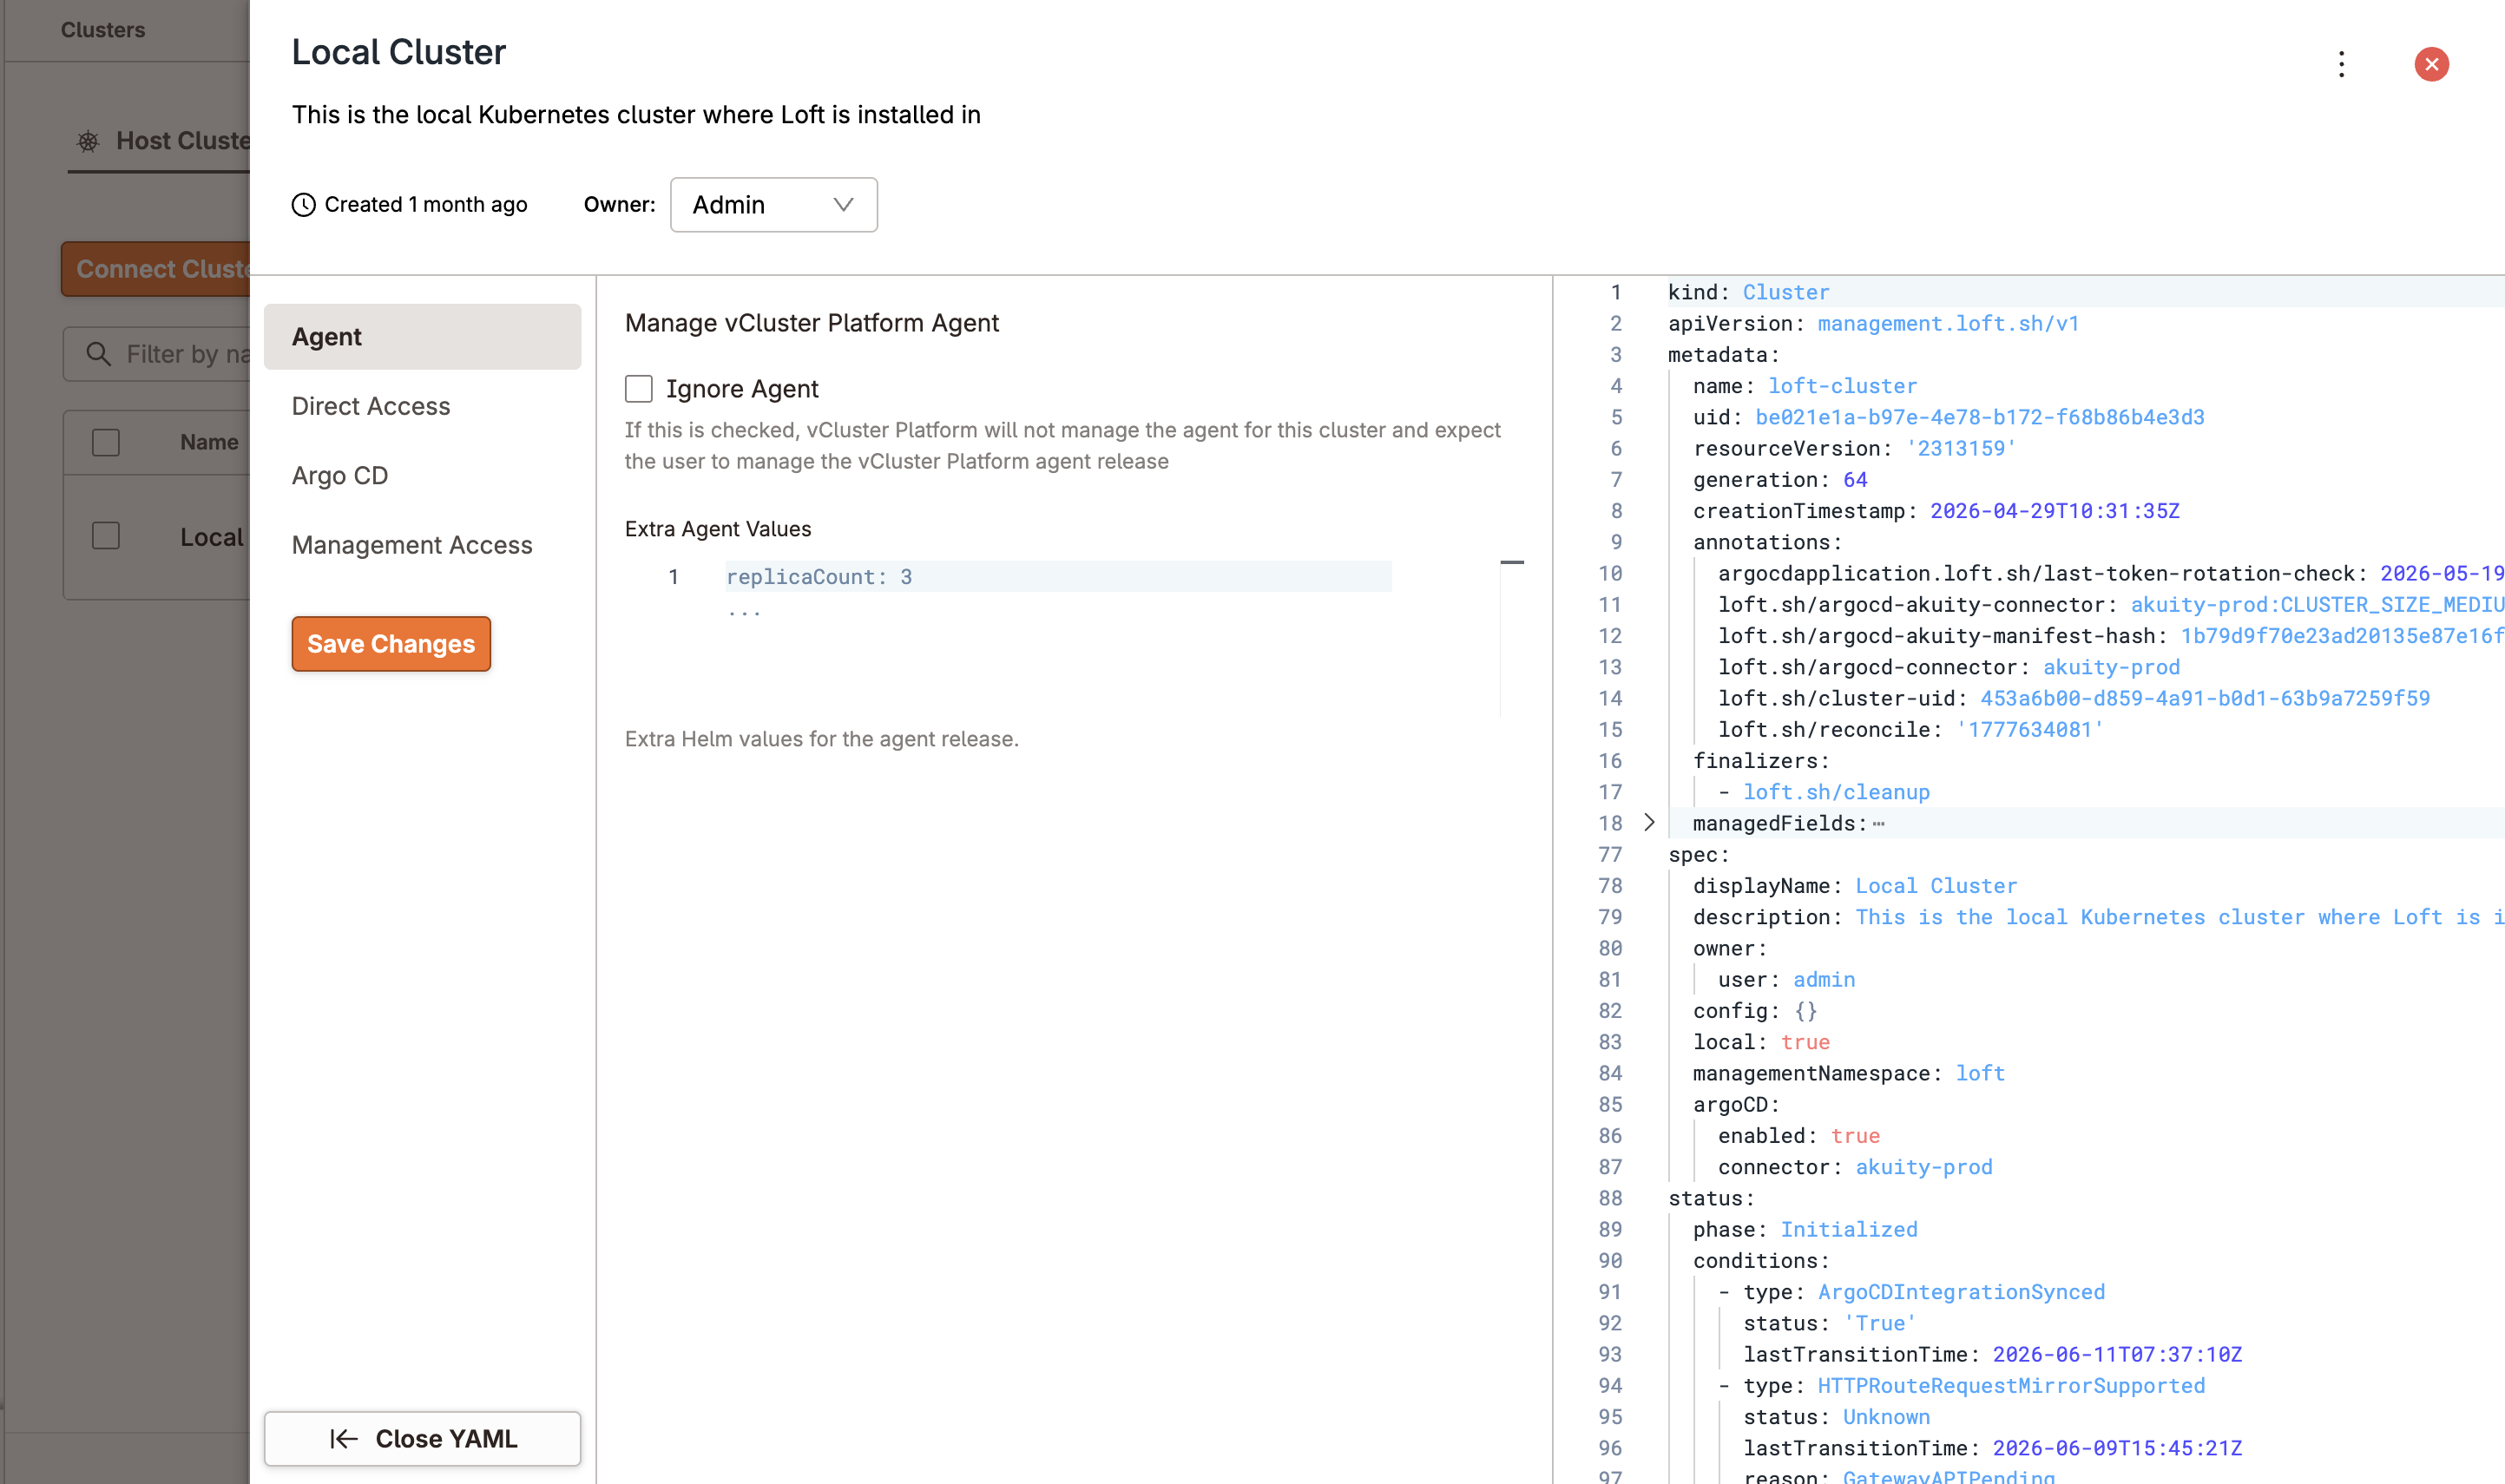Viewport: 2505px width, 1484px height.
Task: Click HTTPRouteRequestMirrorSupported condition type
Action: click(2011, 1386)
